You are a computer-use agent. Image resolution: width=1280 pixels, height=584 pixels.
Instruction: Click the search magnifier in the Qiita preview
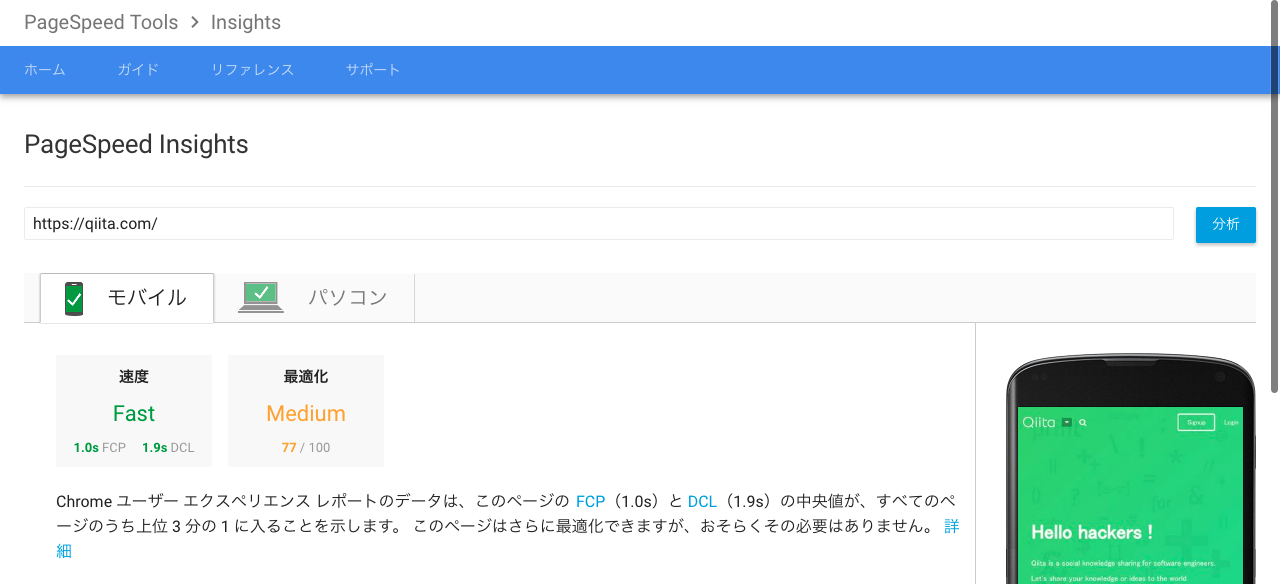(x=1082, y=422)
